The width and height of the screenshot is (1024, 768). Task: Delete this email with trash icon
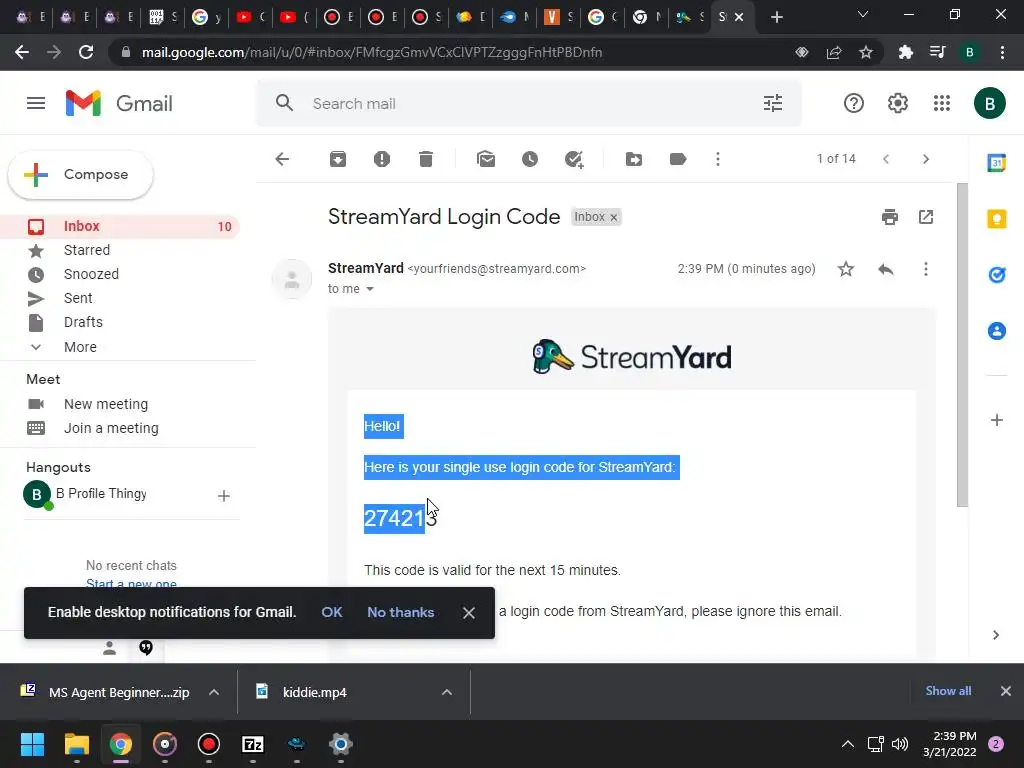click(426, 159)
